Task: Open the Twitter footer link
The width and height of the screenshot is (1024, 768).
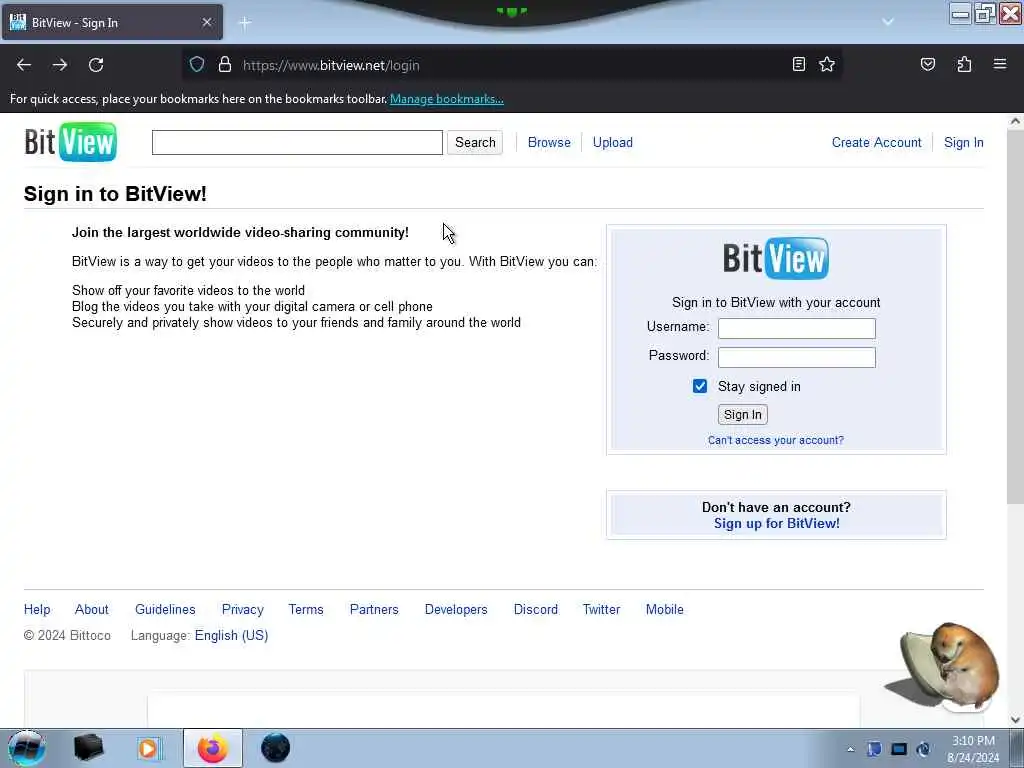Action: (601, 609)
